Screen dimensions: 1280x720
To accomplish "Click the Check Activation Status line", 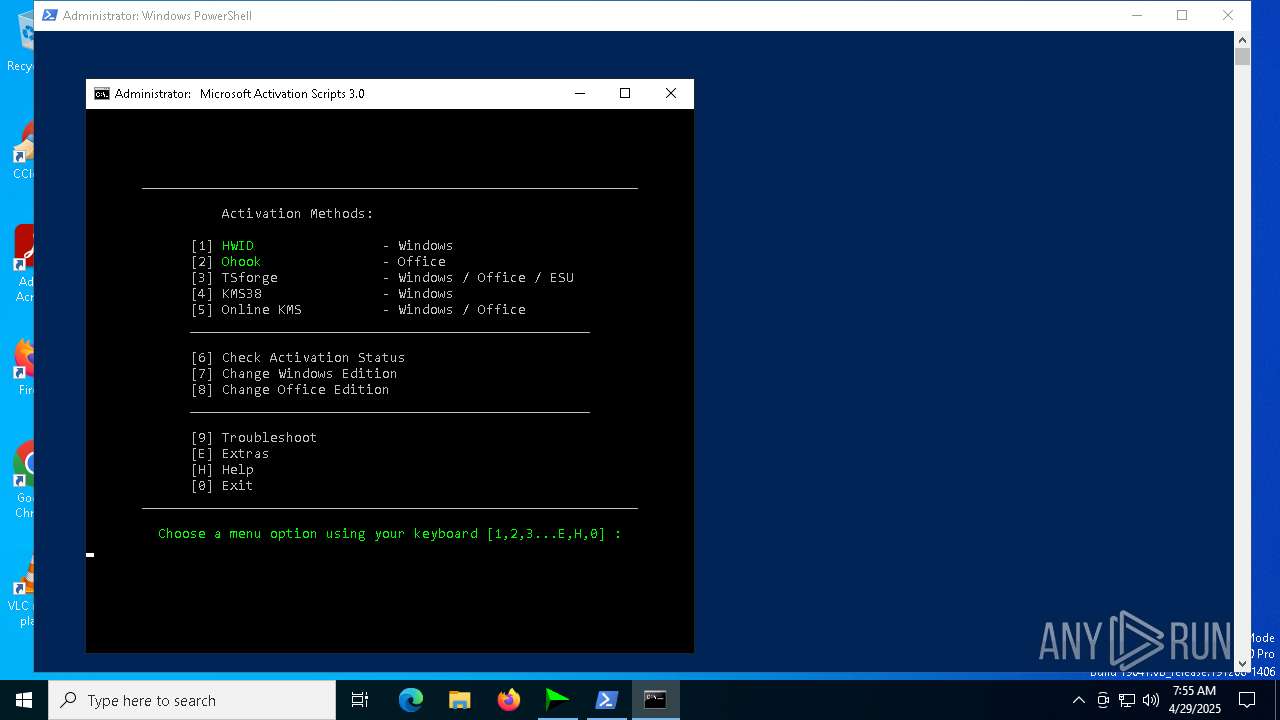I will click(298, 357).
